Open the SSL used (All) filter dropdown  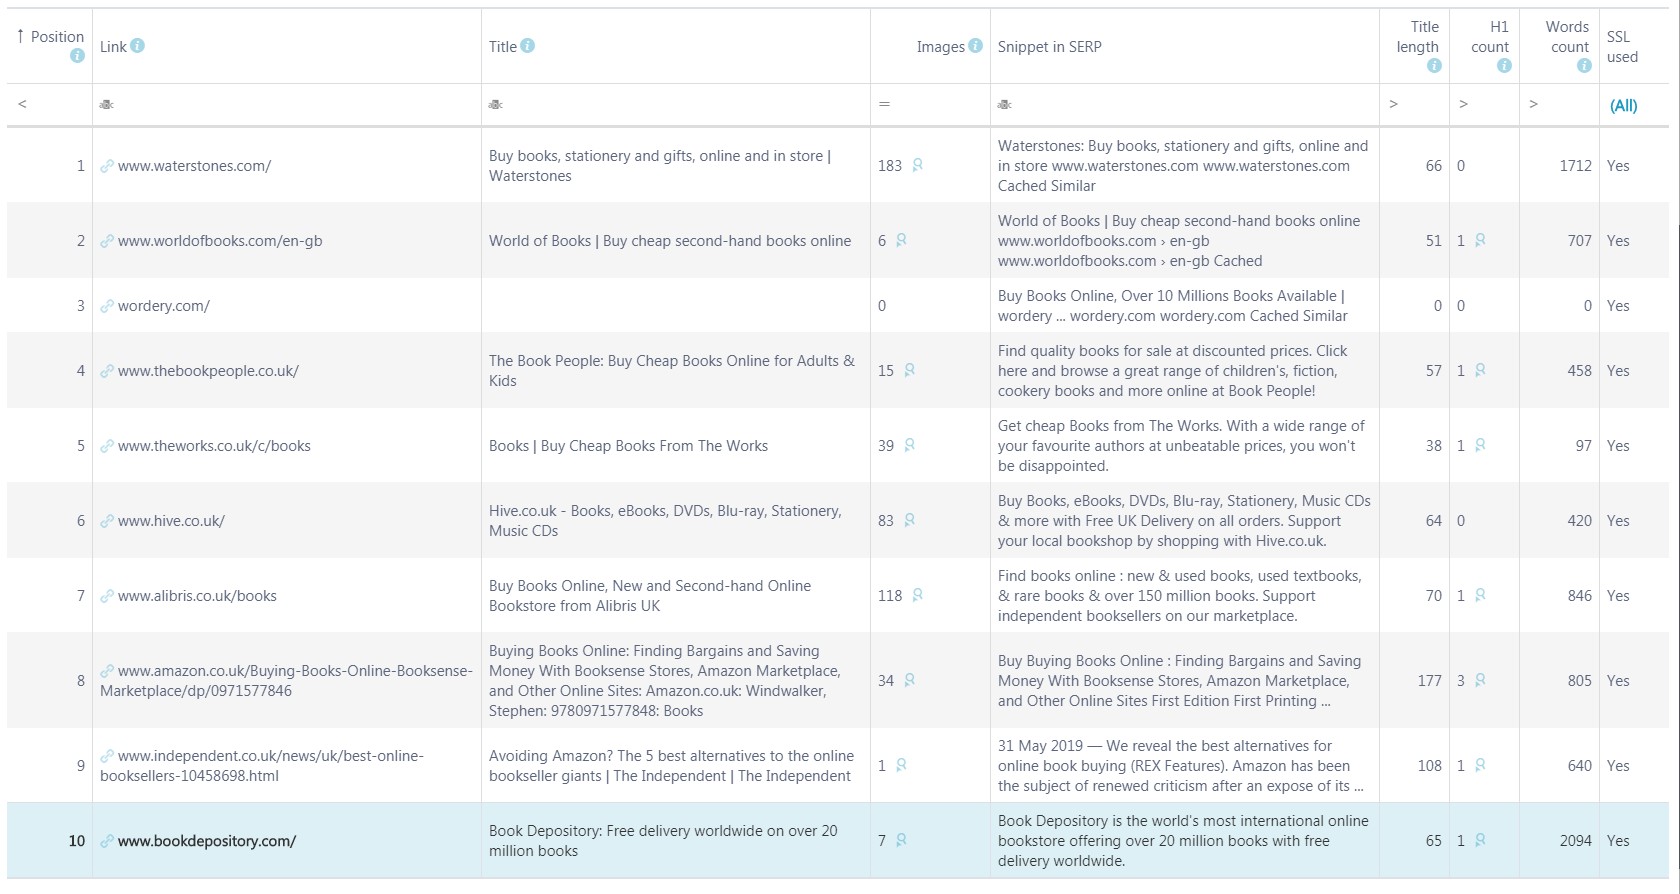click(x=1624, y=105)
